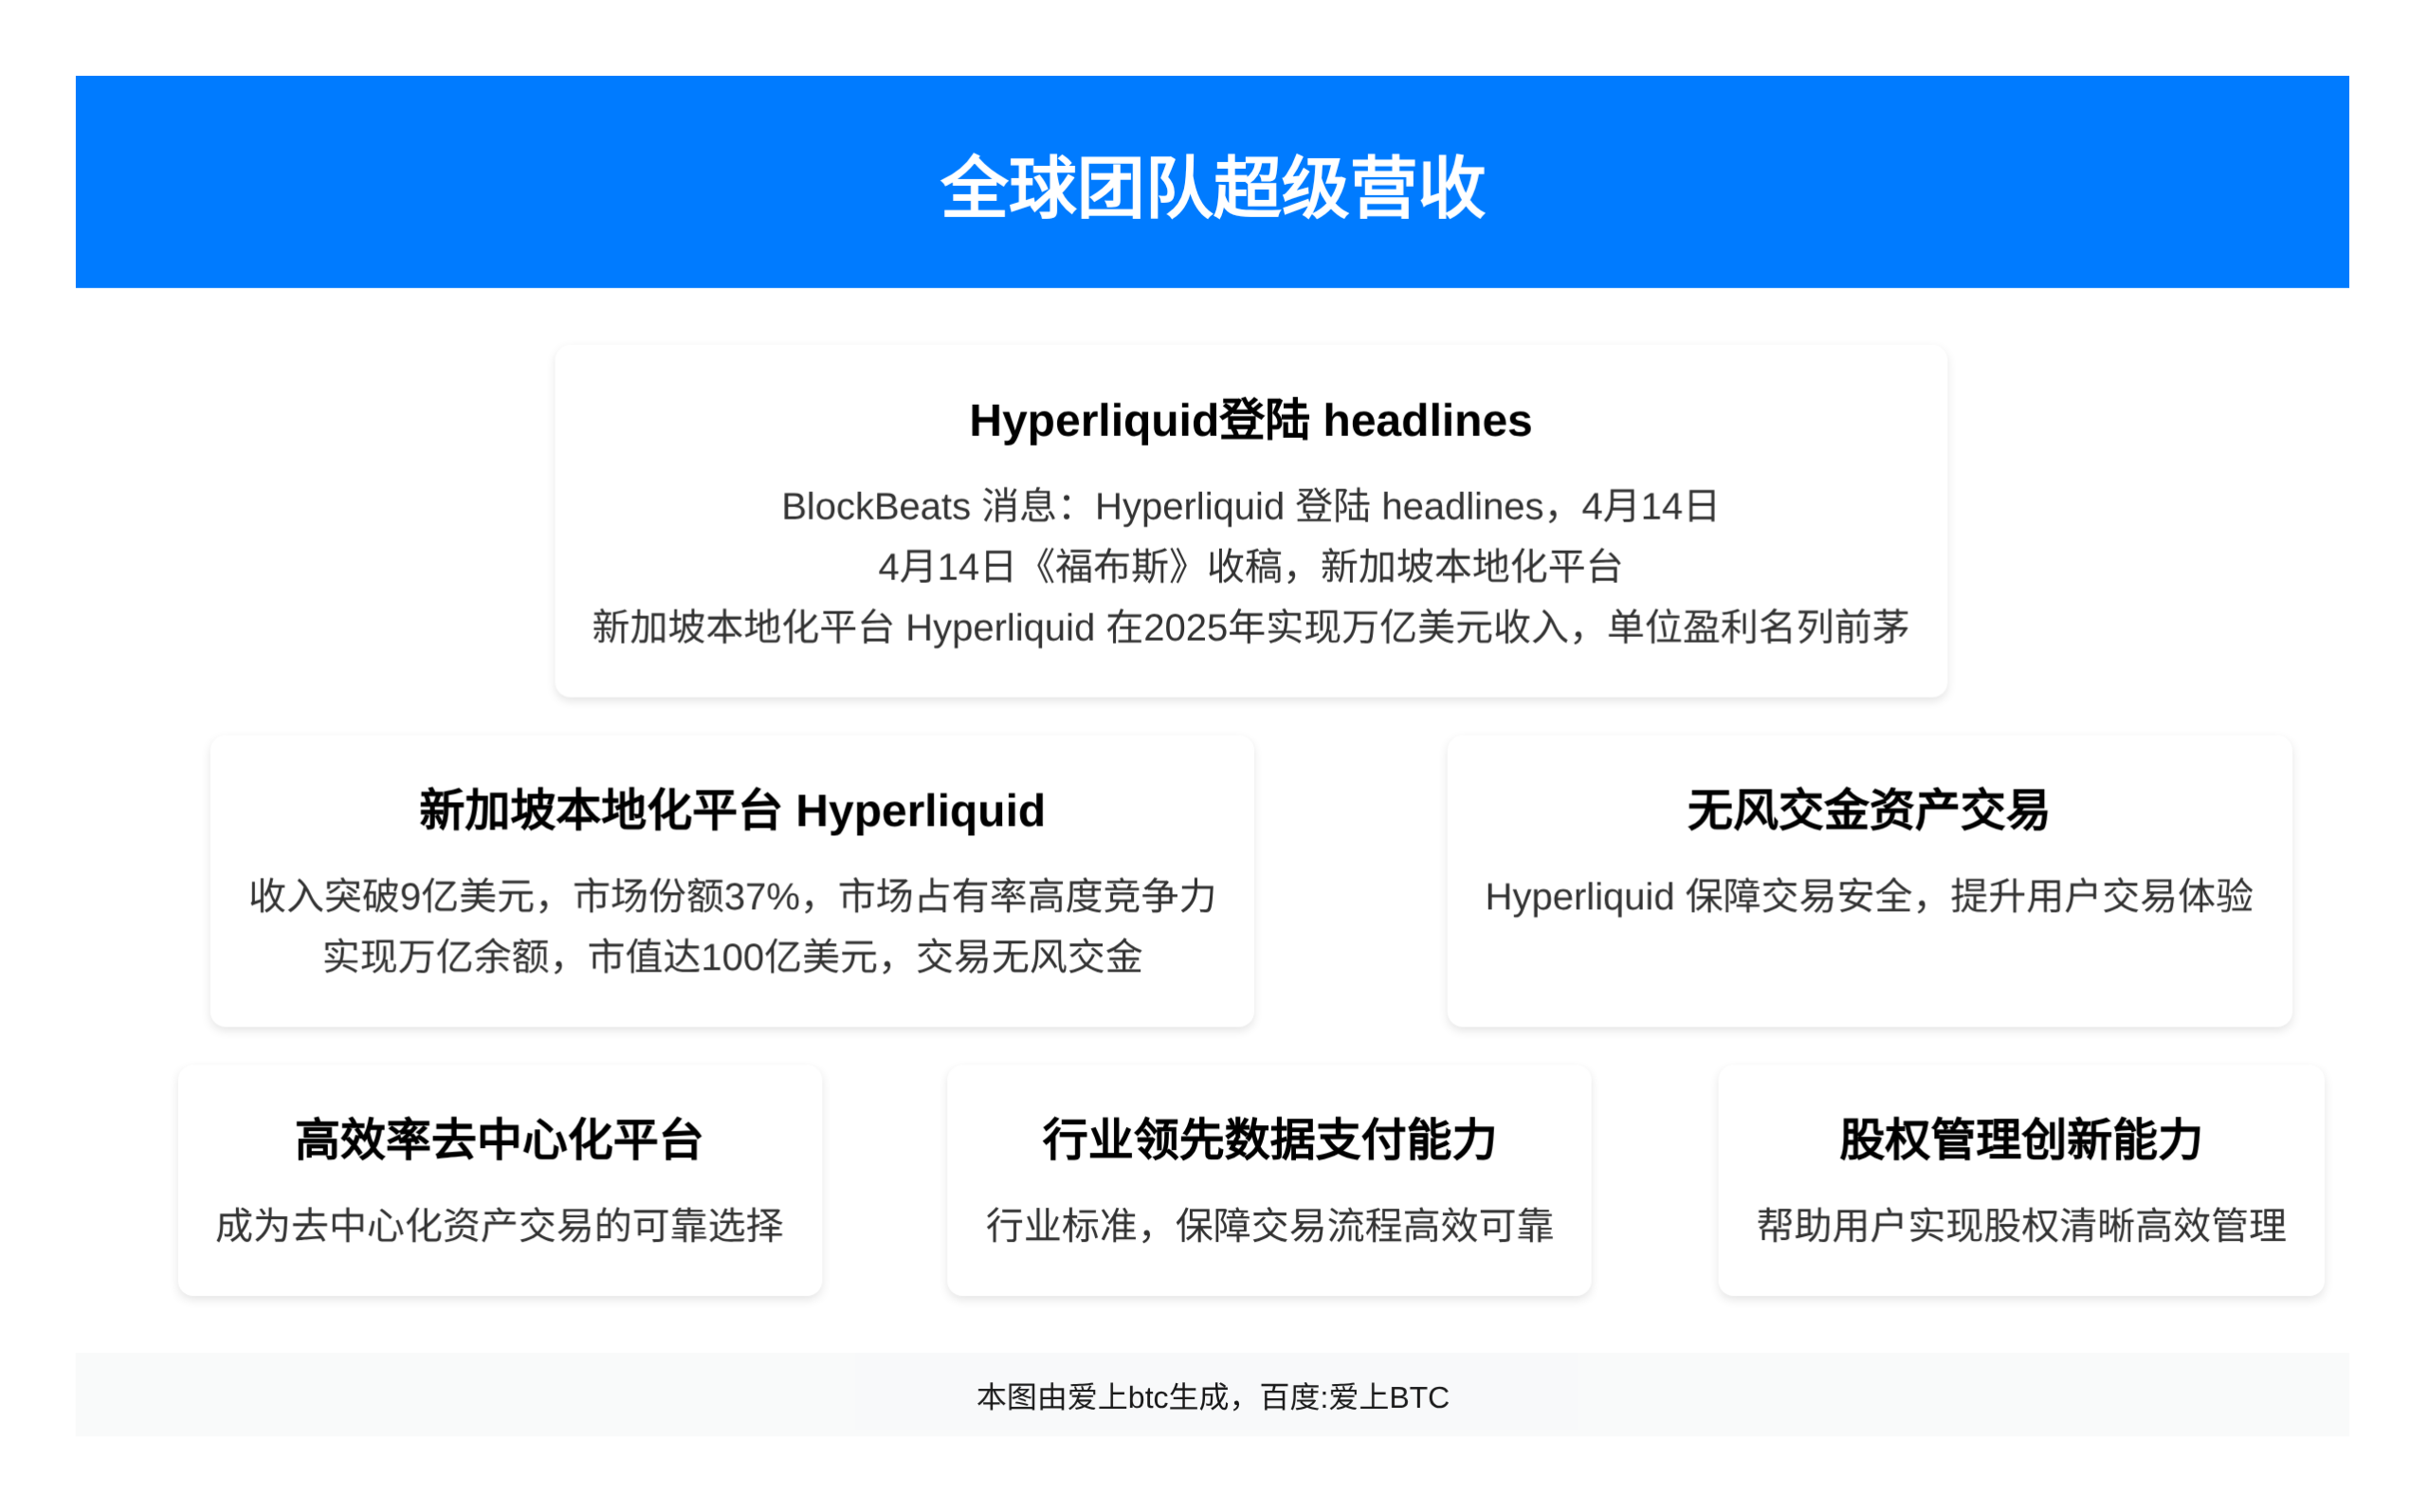Image resolution: width=2427 pixels, height=1512 pixels.
Task: Select the heading 行业领先数据支付能力
Action: tap(1269, 1140)
